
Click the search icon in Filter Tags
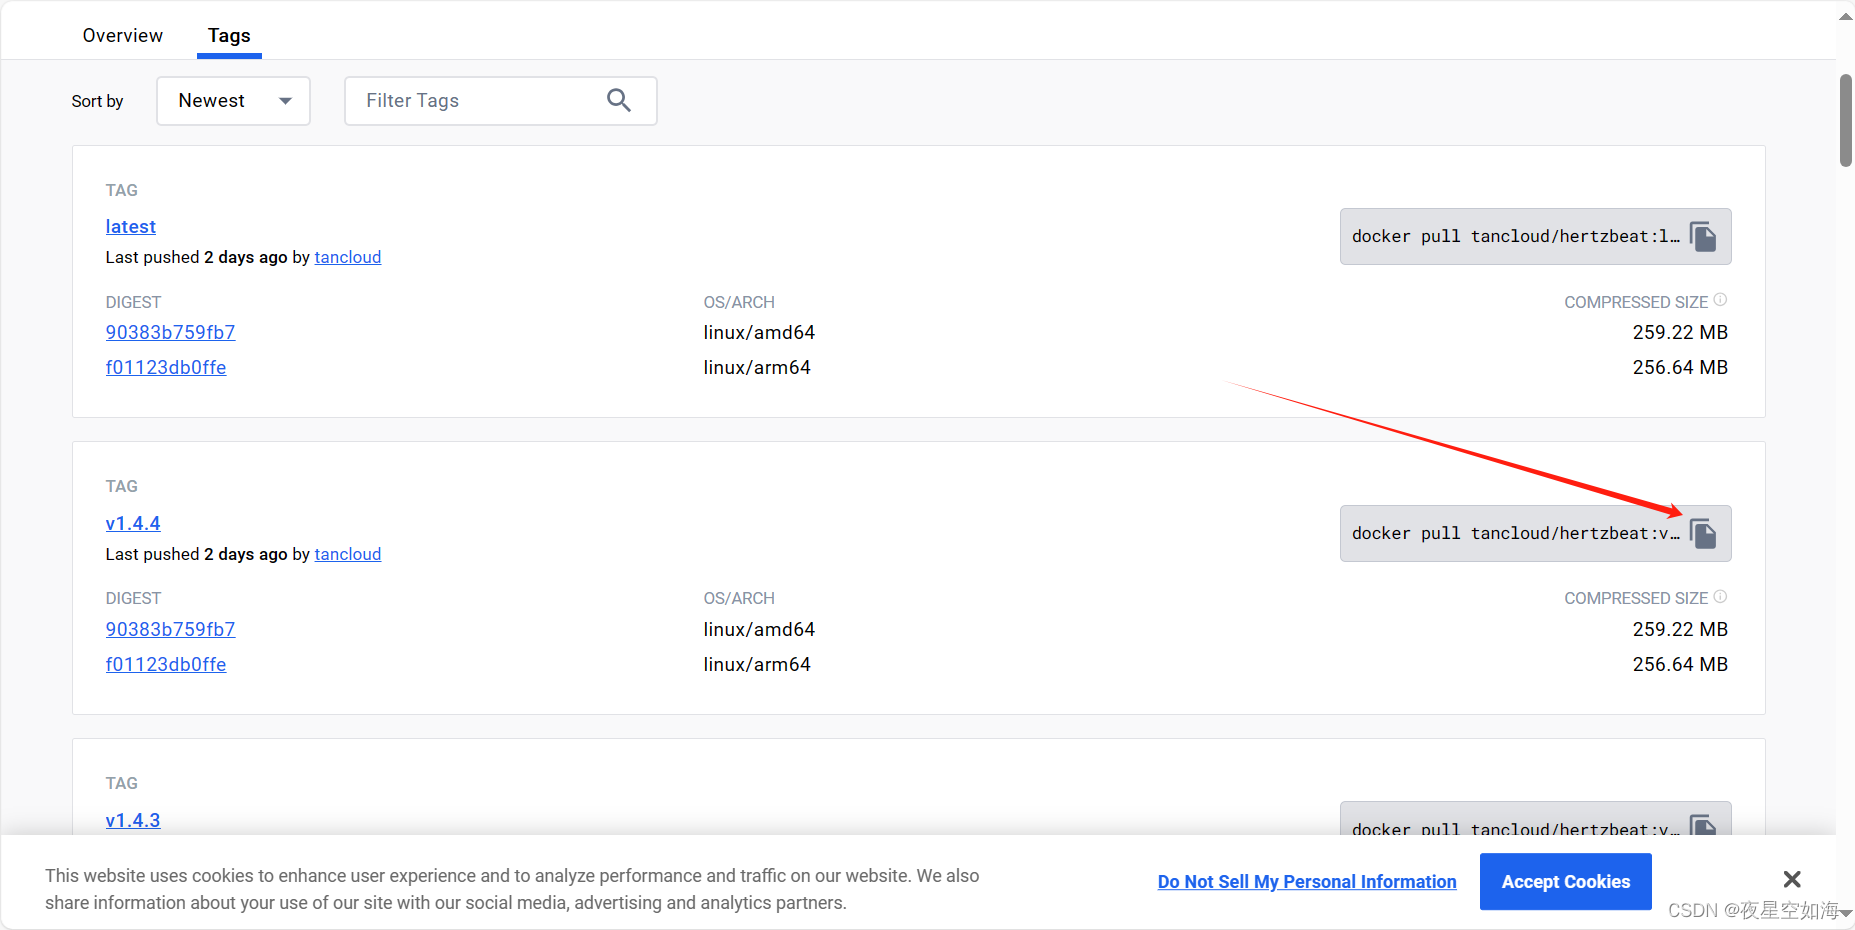[619, 100]
